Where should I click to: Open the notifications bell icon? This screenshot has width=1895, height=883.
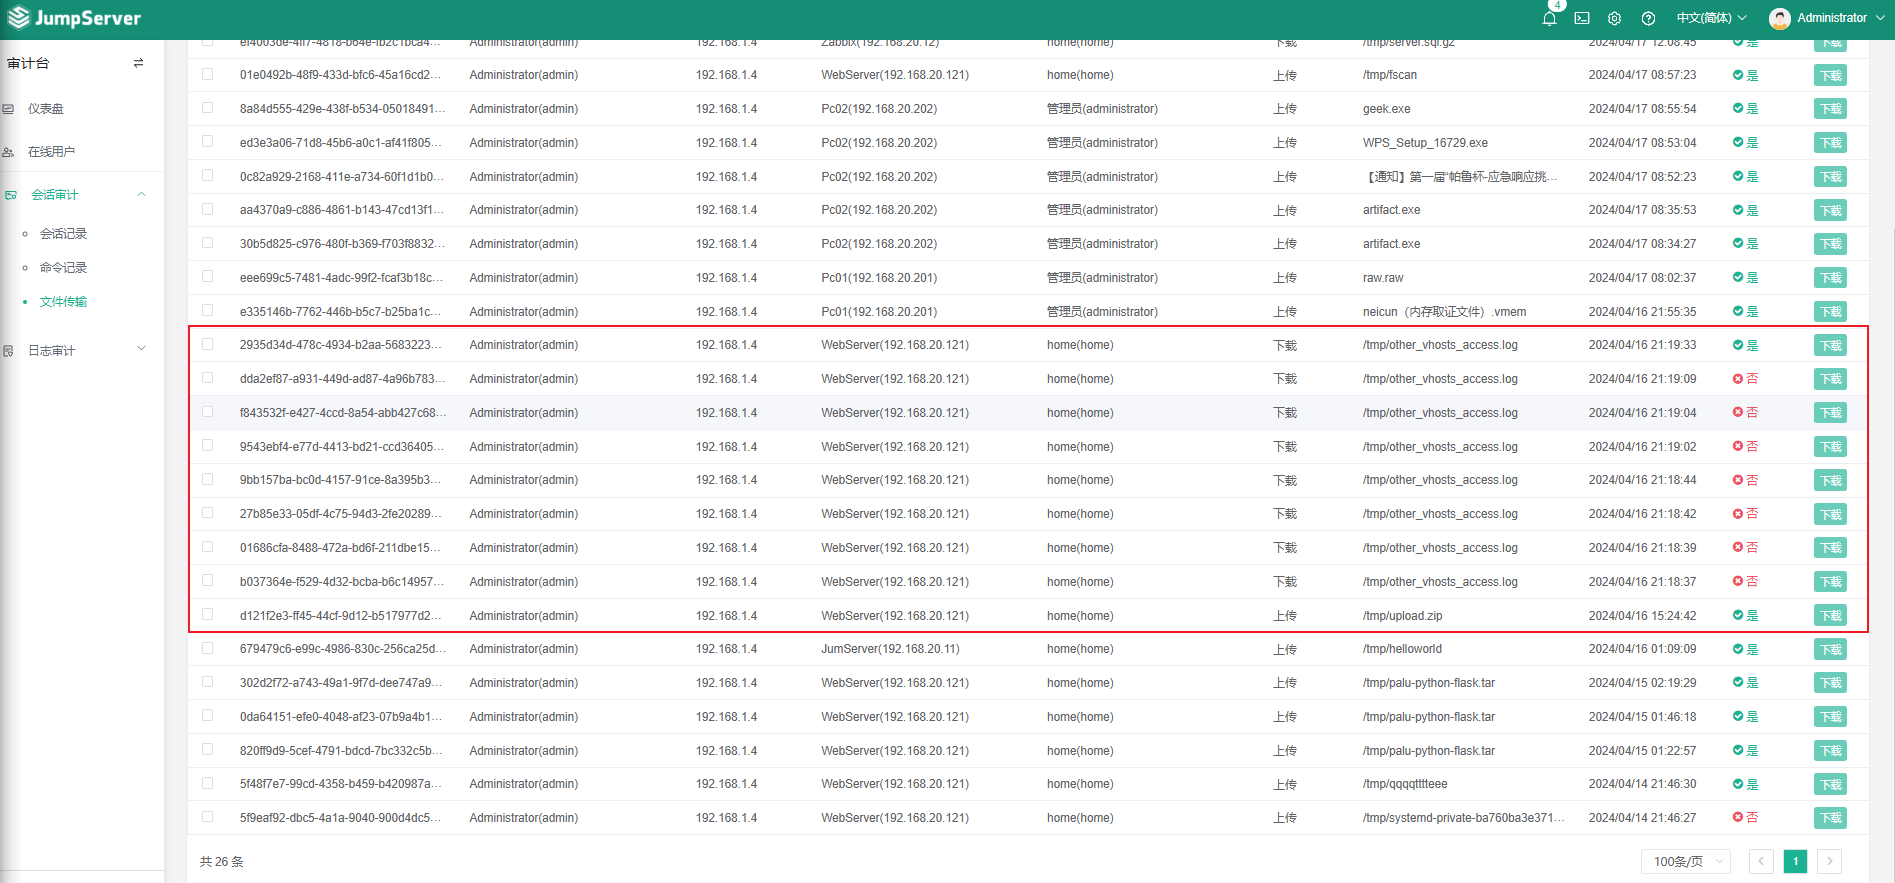point(1549,18)
